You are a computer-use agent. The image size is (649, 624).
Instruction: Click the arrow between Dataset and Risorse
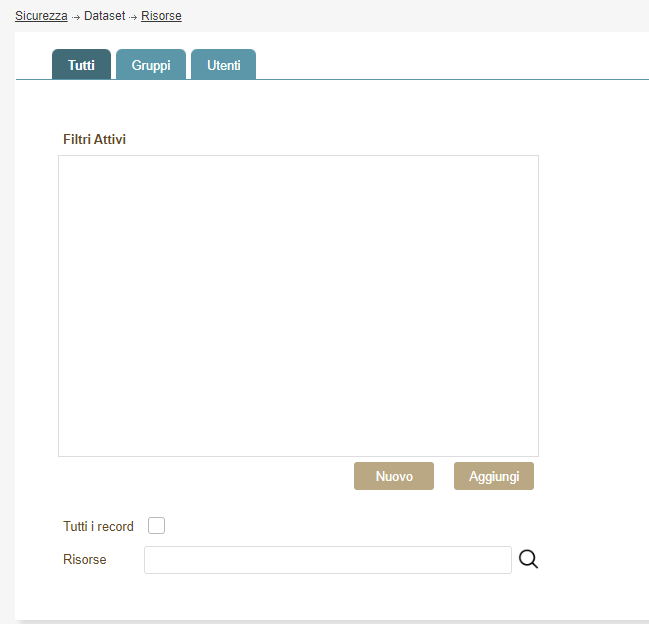pyautogui.click(x=133, y=17)
